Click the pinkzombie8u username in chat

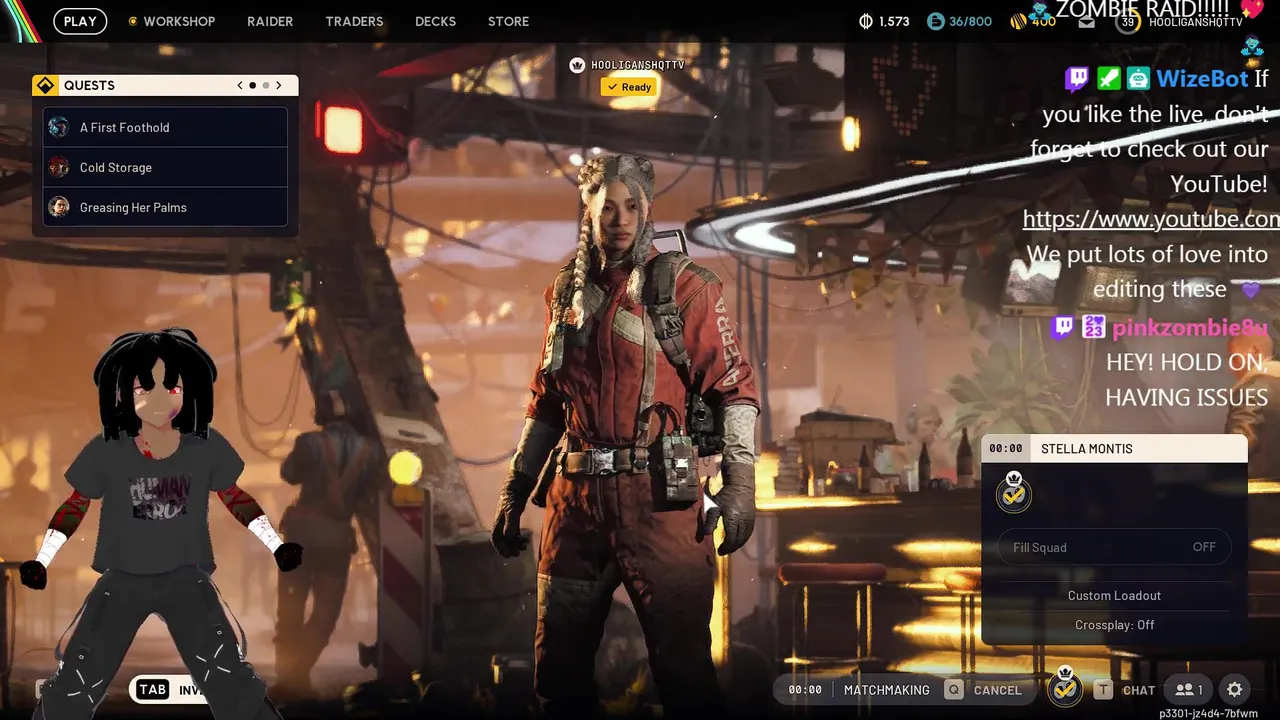tap(1190, 327)
